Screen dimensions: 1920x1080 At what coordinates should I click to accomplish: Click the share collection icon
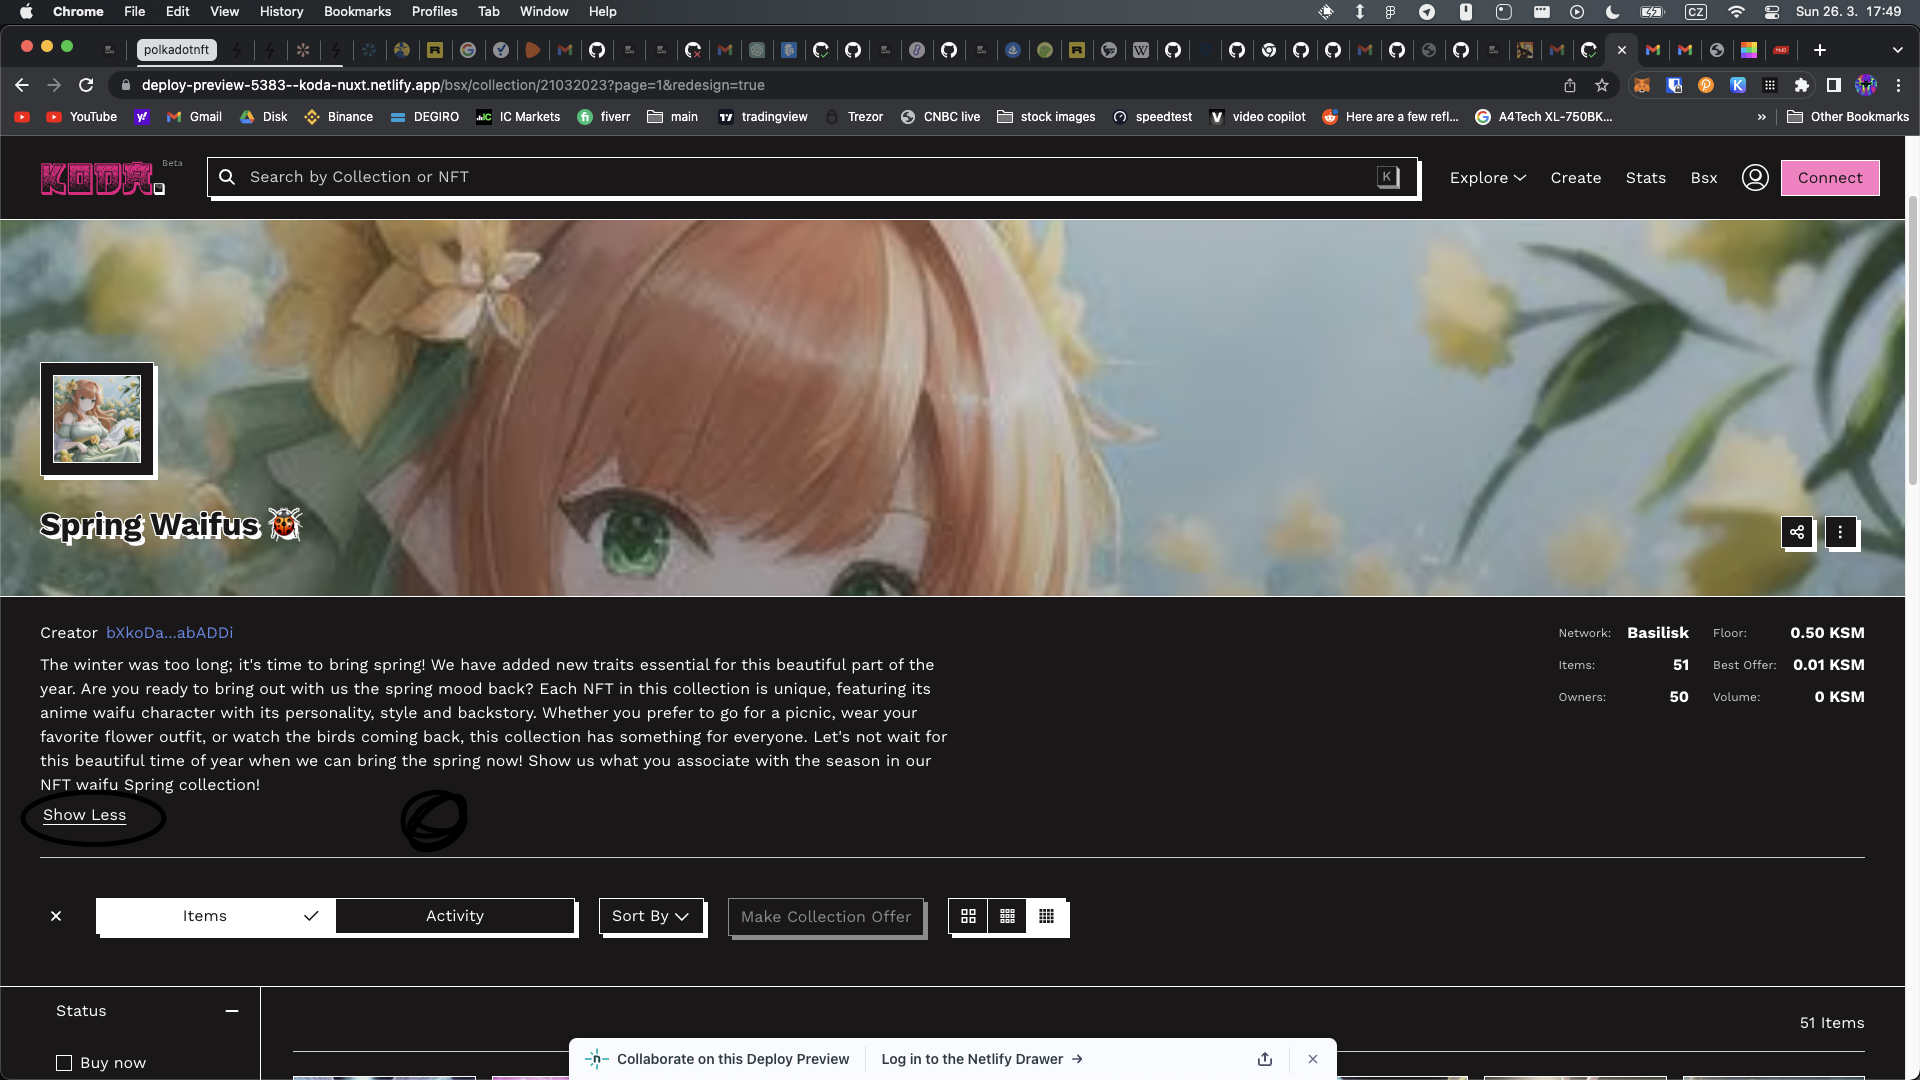click(1797, 533)
